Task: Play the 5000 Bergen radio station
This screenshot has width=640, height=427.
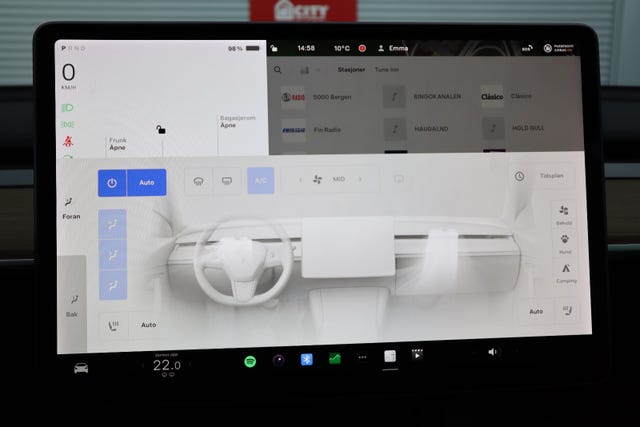Action: tap(317, 97)
